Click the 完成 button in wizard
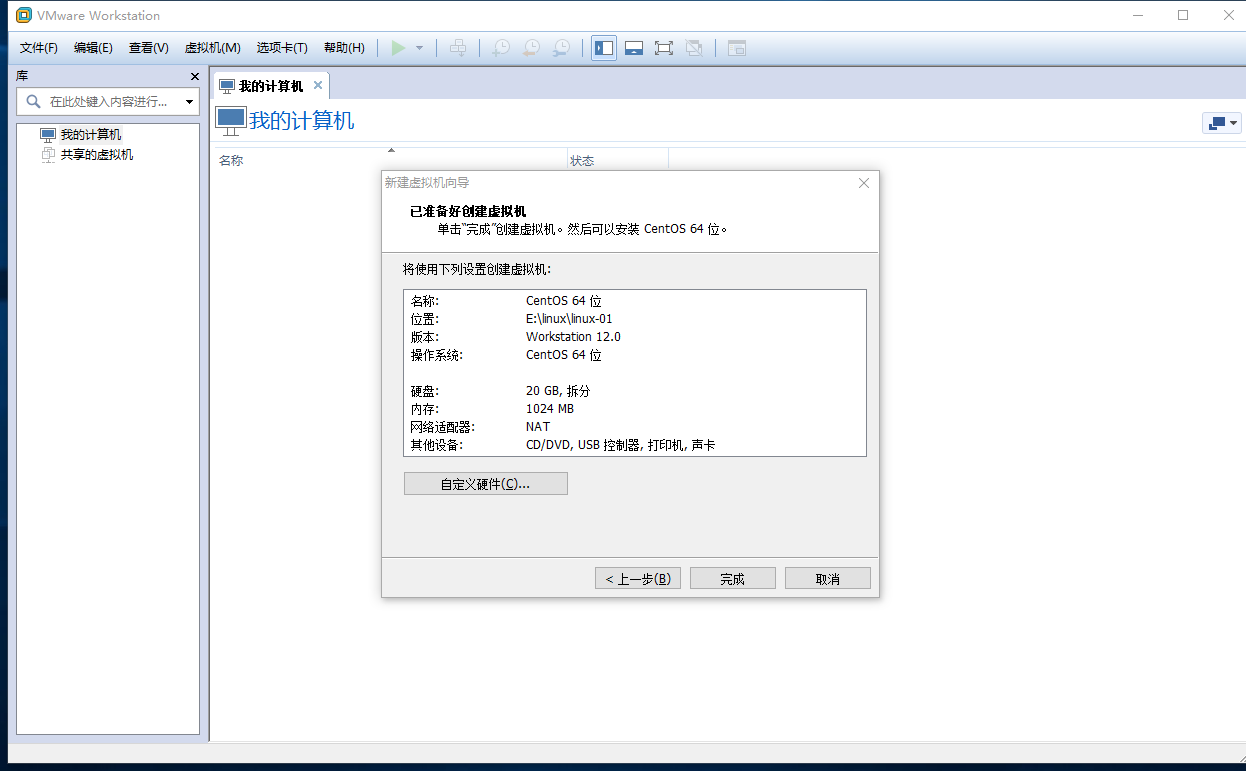This screenshot has height=771, width=1246. click(x=733, y=579)
